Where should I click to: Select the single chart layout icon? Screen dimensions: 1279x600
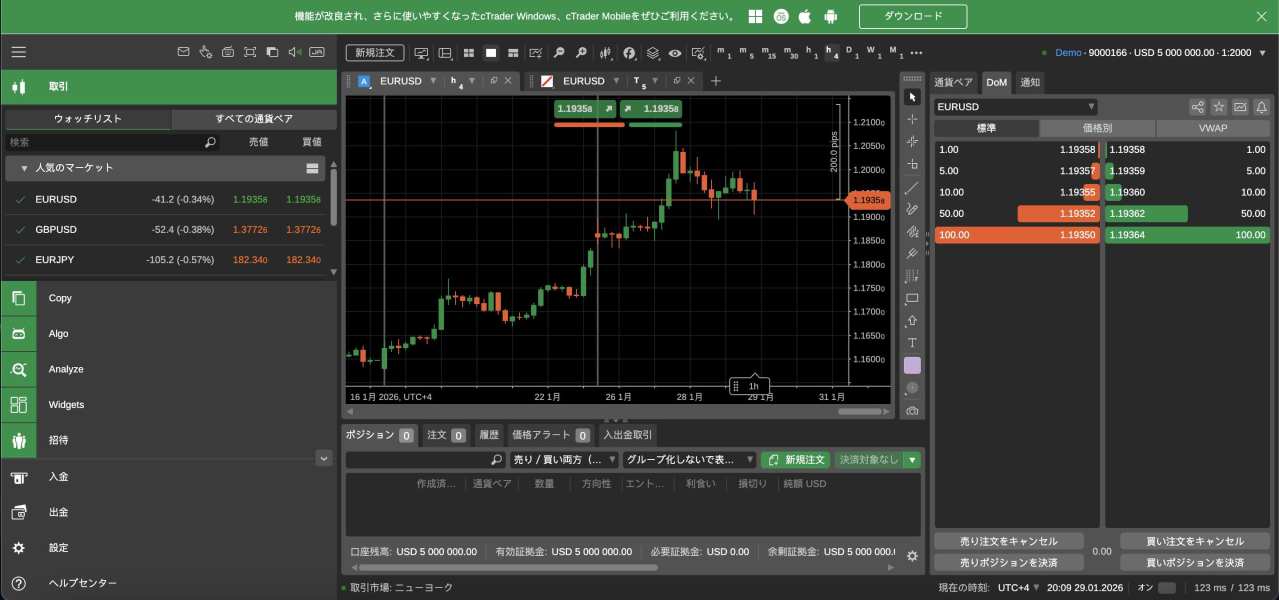491,52
